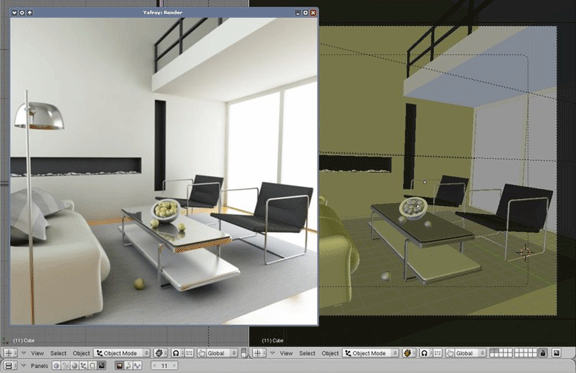Click the Object menu in right viewport
The height and width of the screenshot is (373, 576).
pyautogui.click(x=330, y=353)
